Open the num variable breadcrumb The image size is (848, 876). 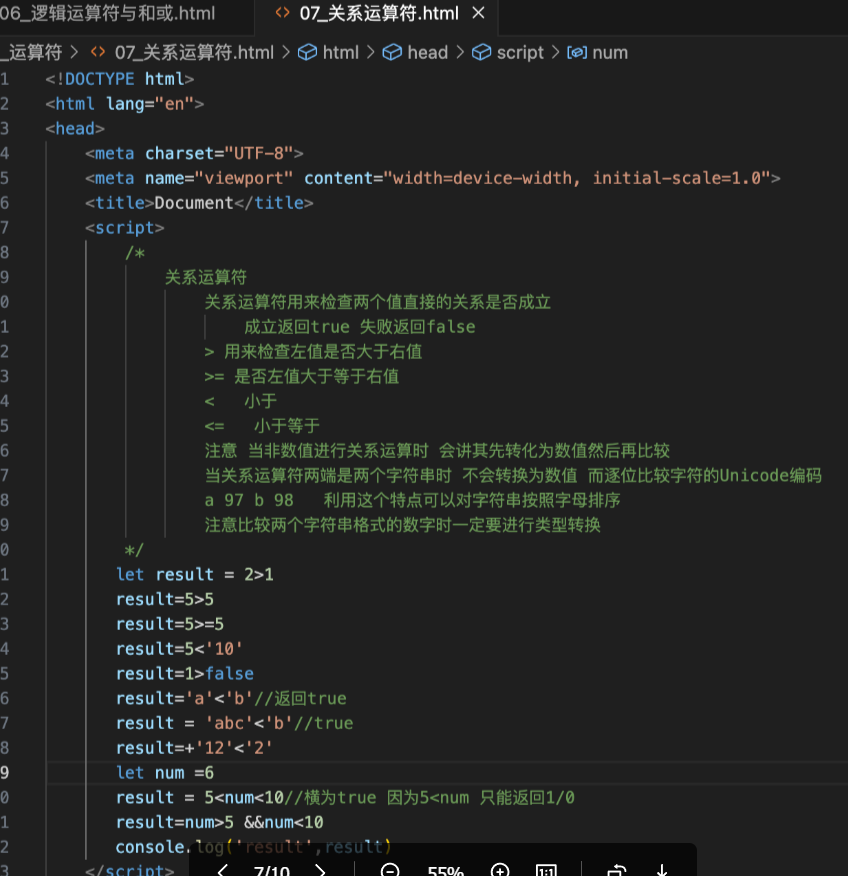point(609,53)
